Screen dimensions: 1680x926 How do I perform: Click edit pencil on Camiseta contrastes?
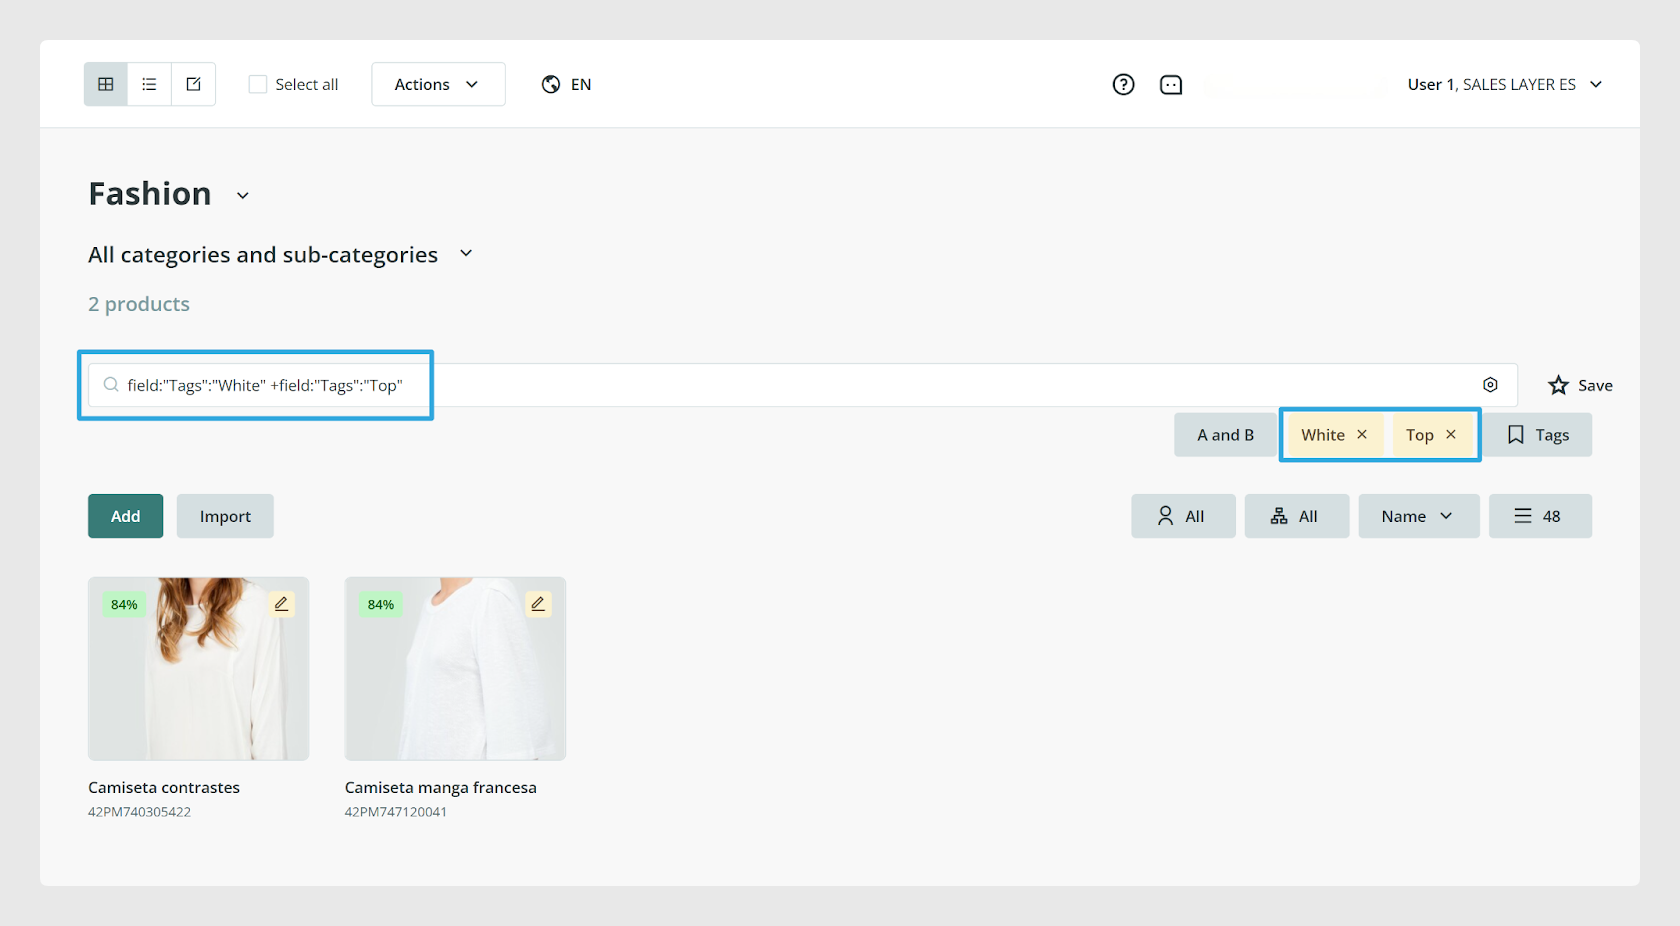pyautogui.click(x=282, y=604)
